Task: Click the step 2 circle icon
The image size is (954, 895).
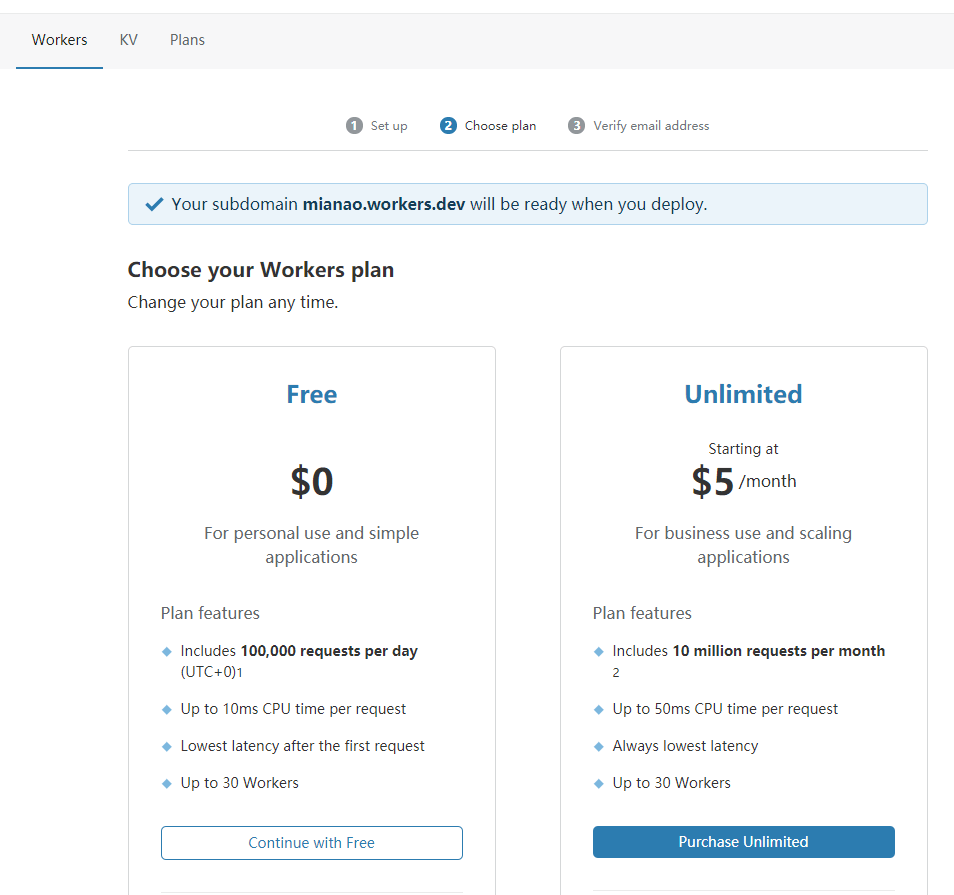Action: pos(448,125)
